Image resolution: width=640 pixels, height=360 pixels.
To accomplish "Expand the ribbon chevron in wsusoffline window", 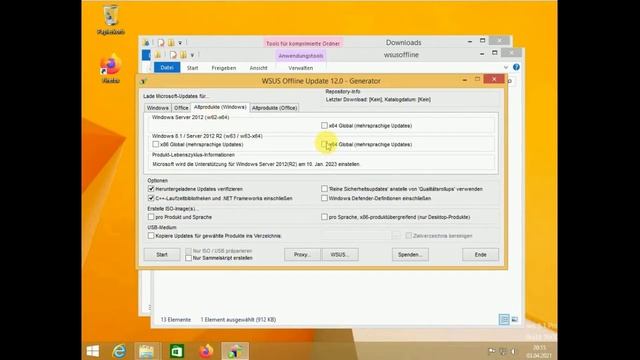I will 506,67.
